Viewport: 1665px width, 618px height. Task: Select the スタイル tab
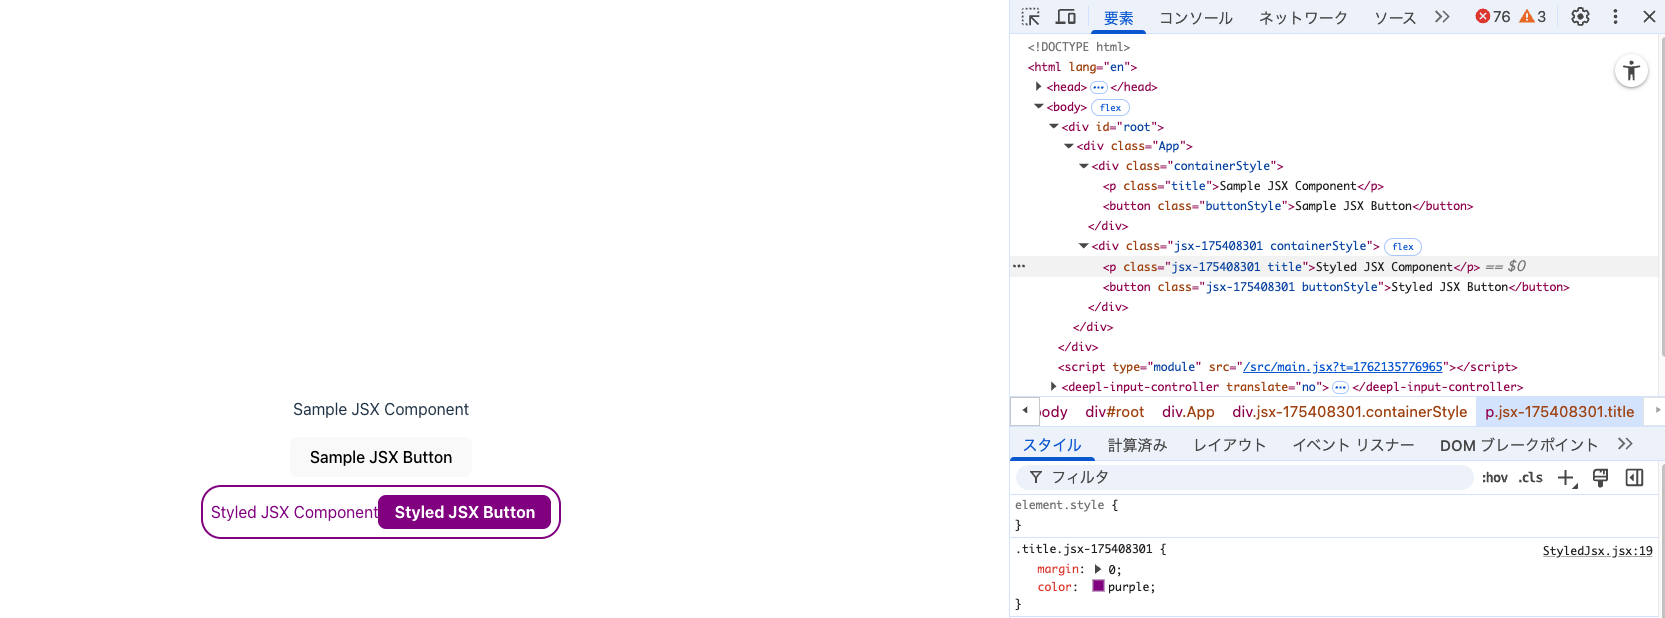1052,445
